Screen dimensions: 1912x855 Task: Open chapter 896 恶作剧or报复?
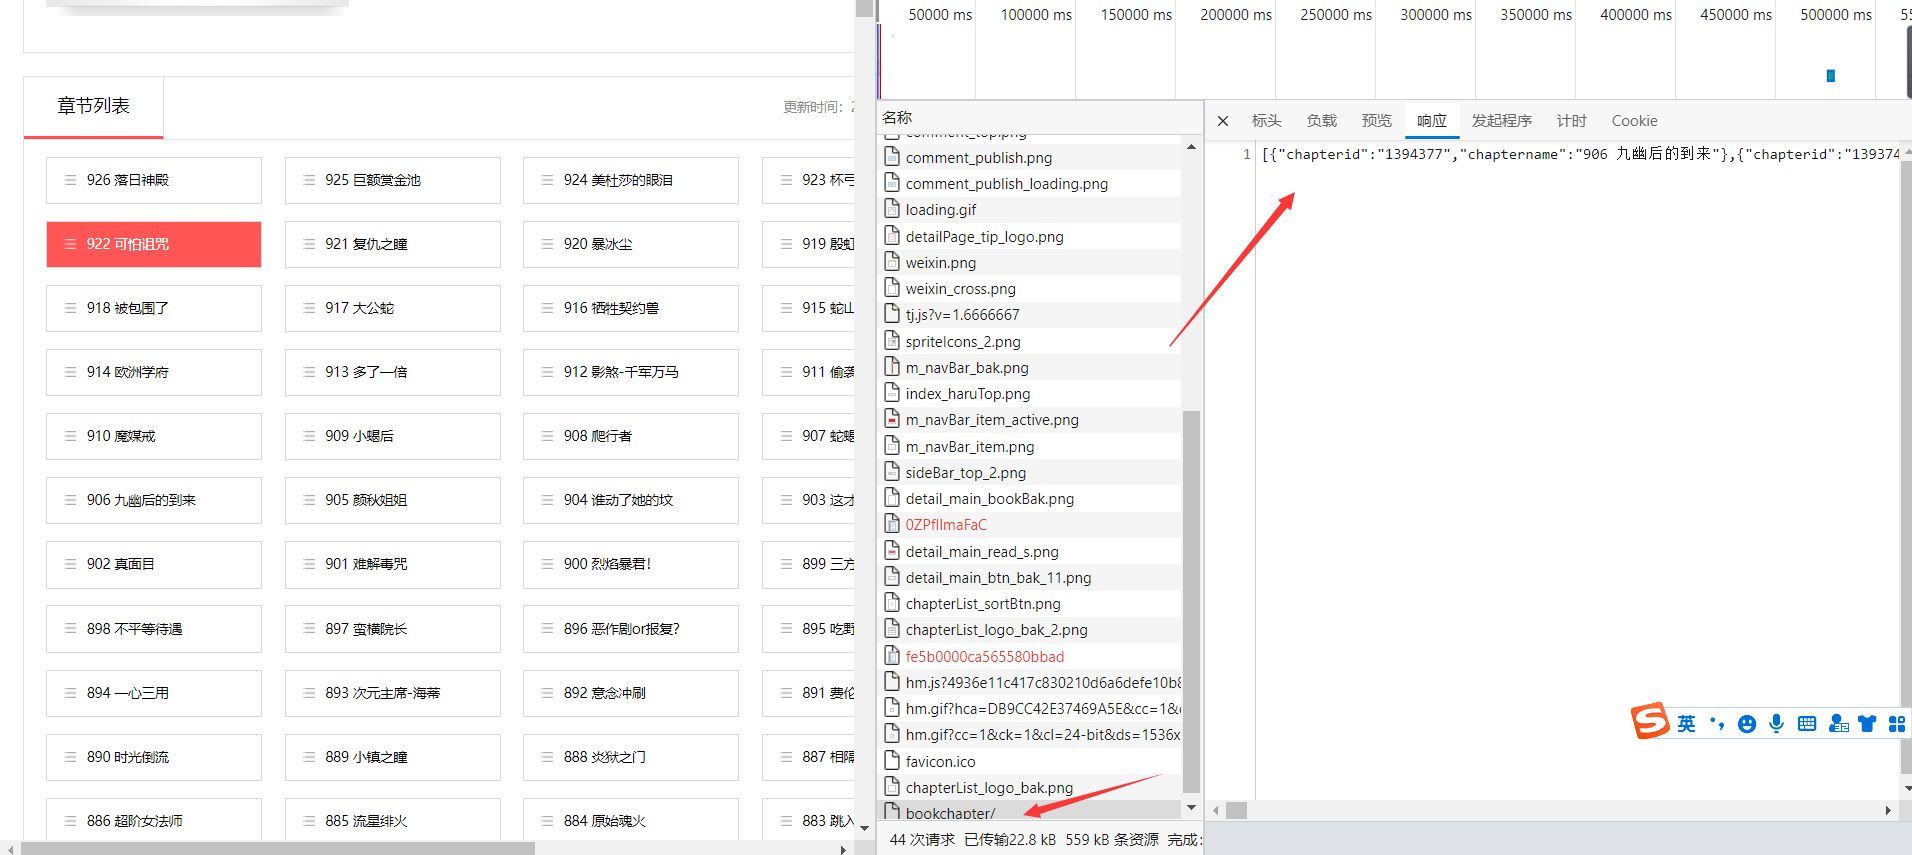pyautogui.click(x=631, y=629)
